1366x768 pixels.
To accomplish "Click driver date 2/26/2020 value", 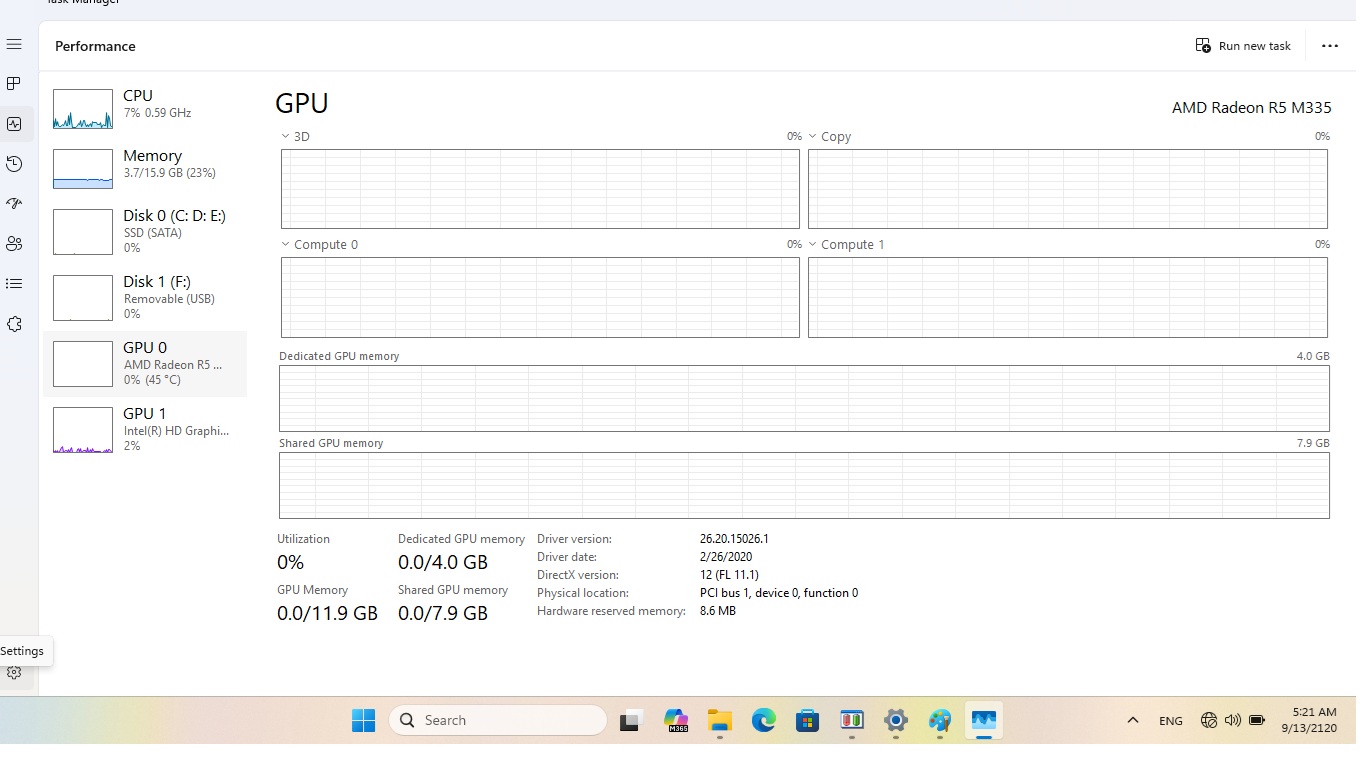I will click(726, 557).
